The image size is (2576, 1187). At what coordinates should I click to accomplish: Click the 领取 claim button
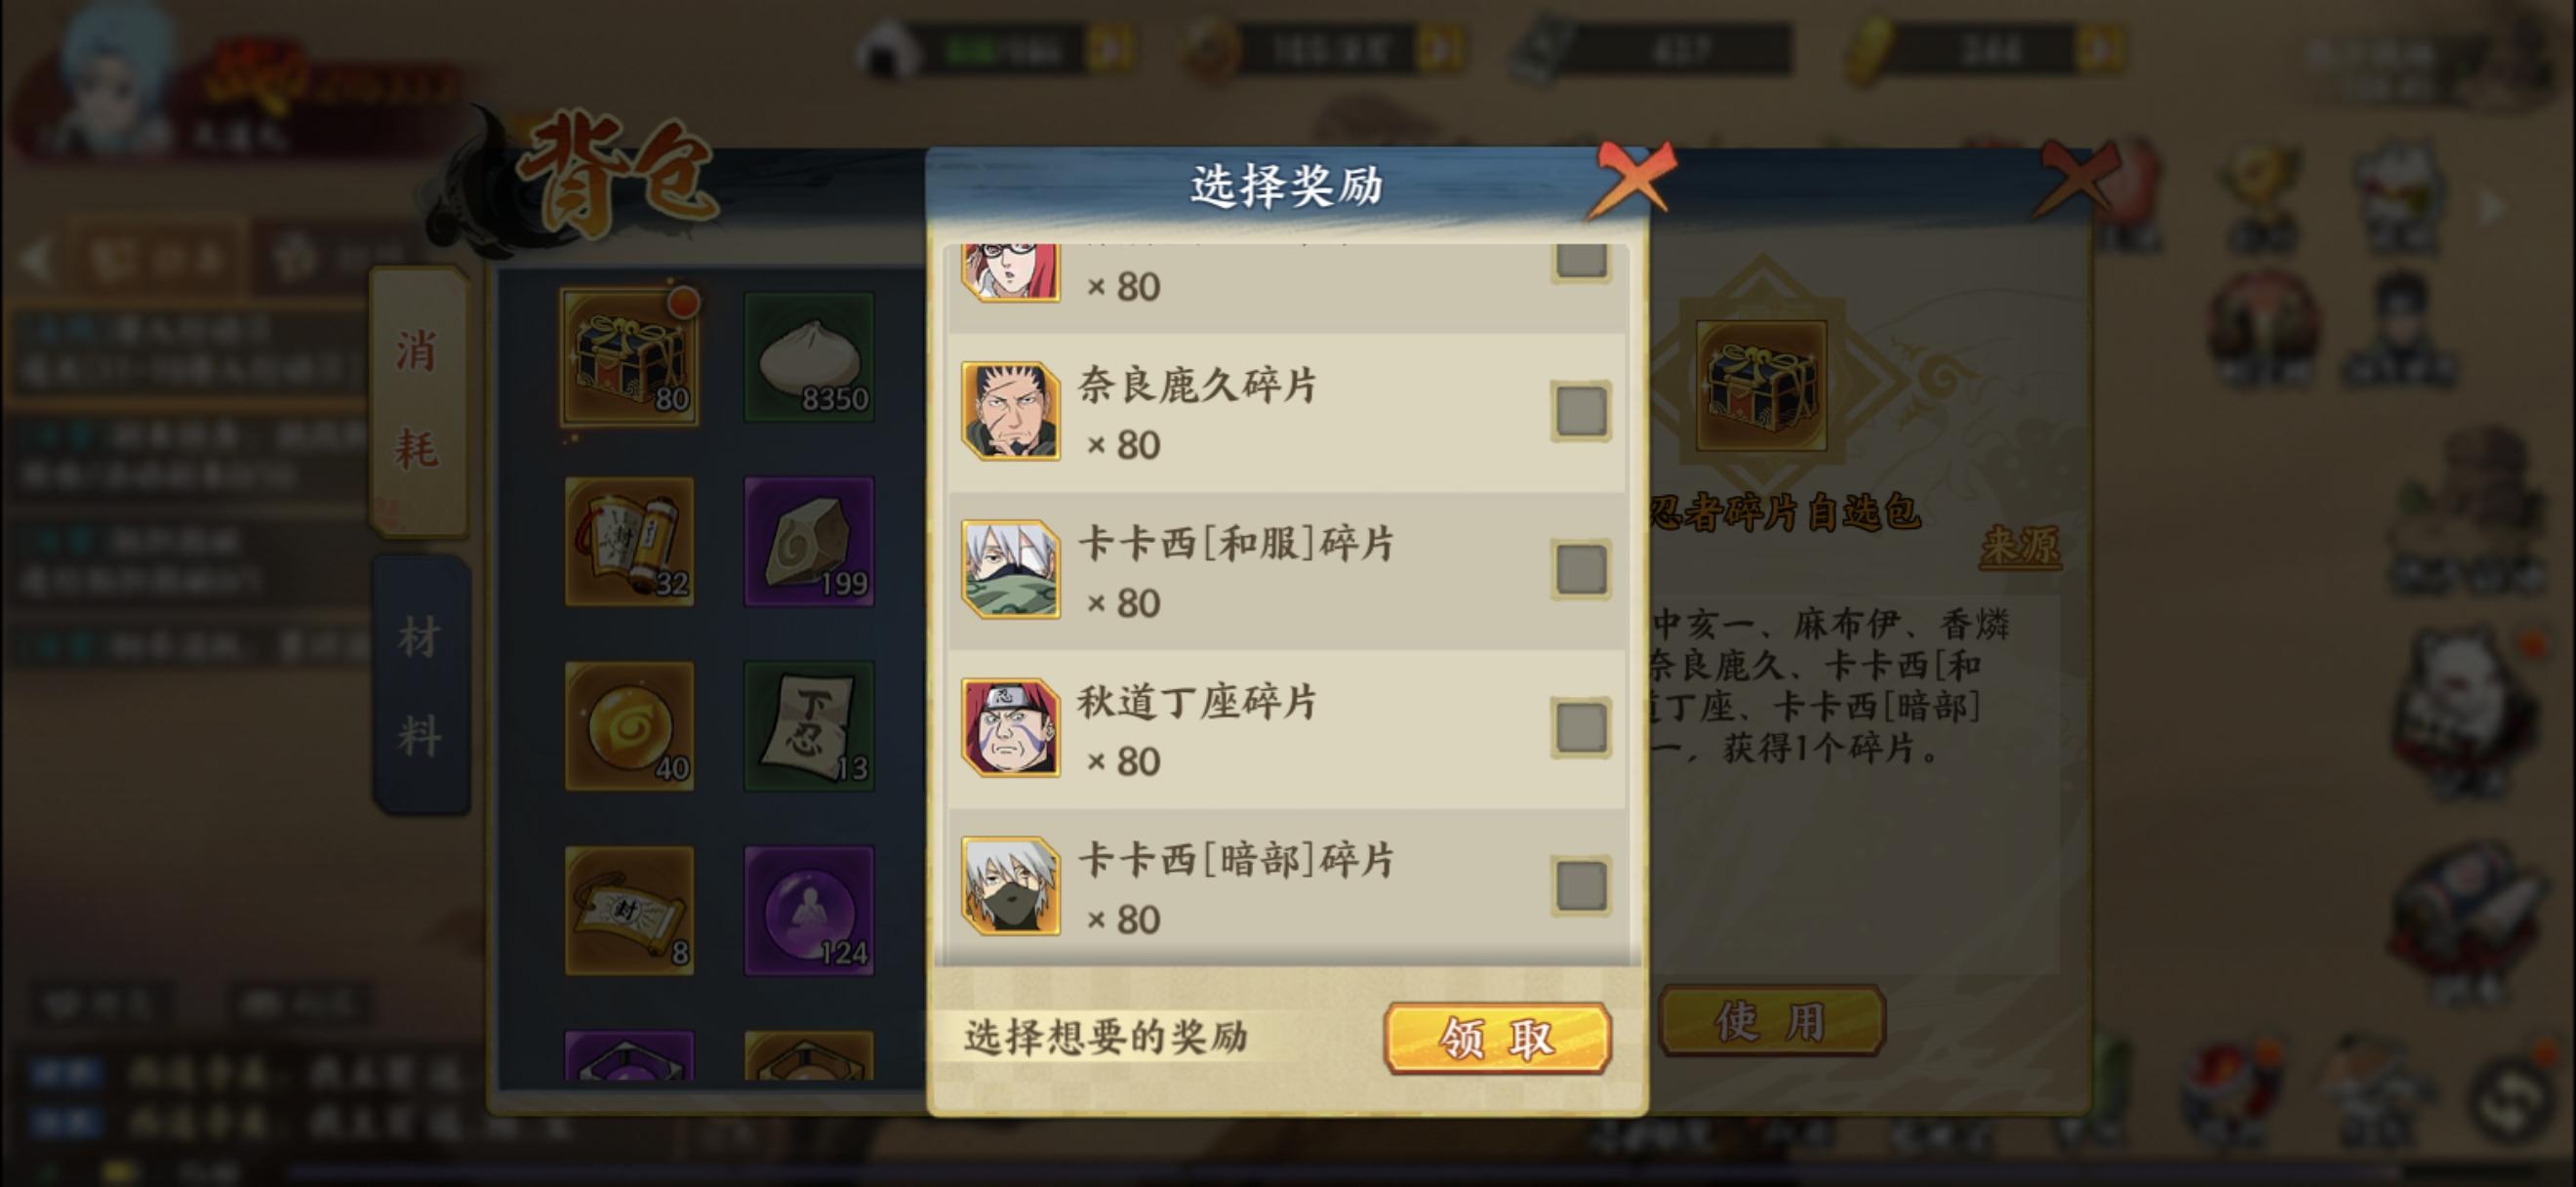[x=1497, y=1039]
